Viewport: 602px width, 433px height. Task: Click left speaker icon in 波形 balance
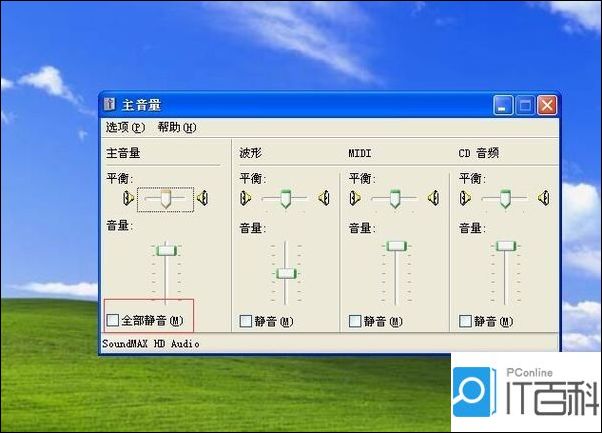pyautogui.click(x=245, y=198)
